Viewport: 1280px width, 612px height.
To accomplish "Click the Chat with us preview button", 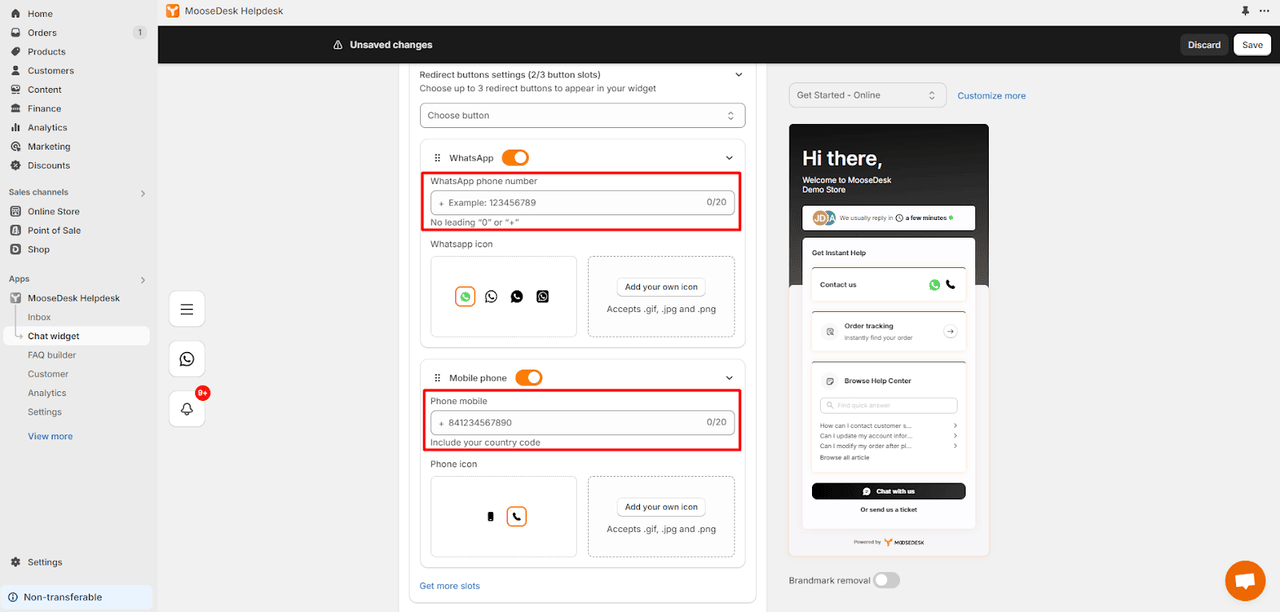I will coord(888,491).
